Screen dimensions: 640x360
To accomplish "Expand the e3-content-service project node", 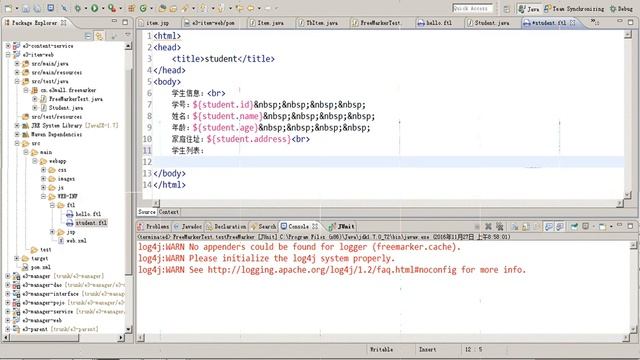I will [8, 46].
